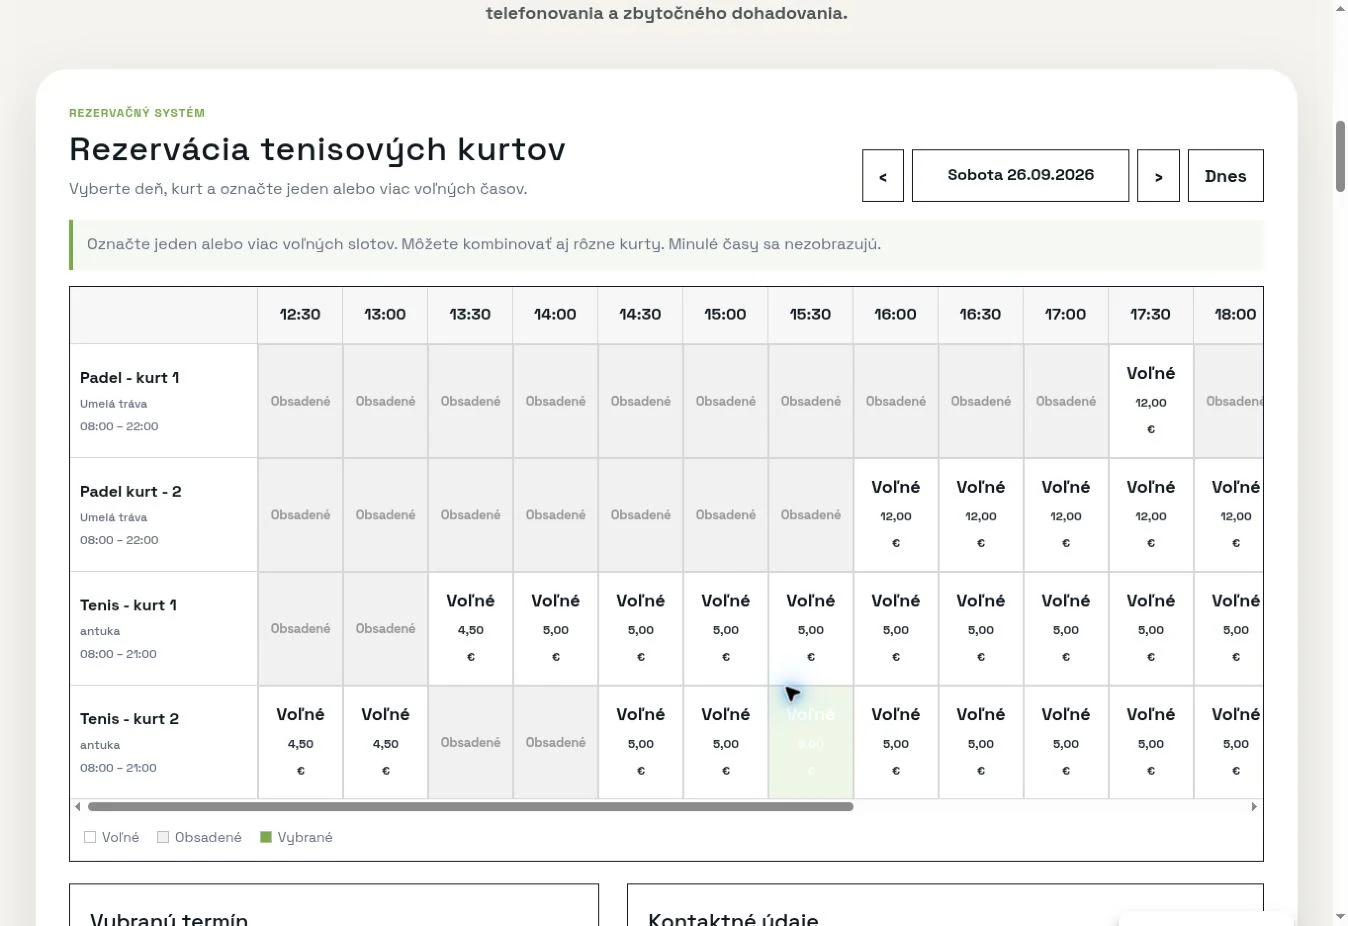The image size is (1348, 926).
Task: Click the Obsadené legend swatch
Action: [163, 838]
